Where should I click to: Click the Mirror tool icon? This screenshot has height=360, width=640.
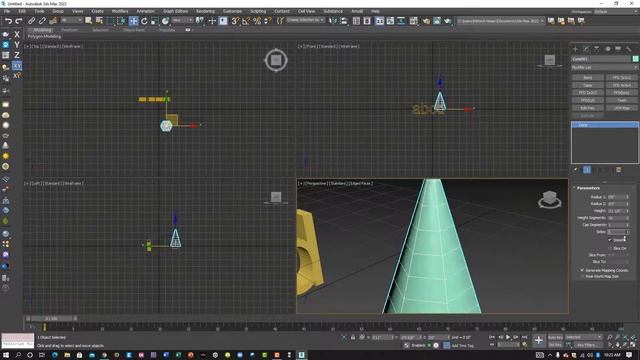(333, 20)
